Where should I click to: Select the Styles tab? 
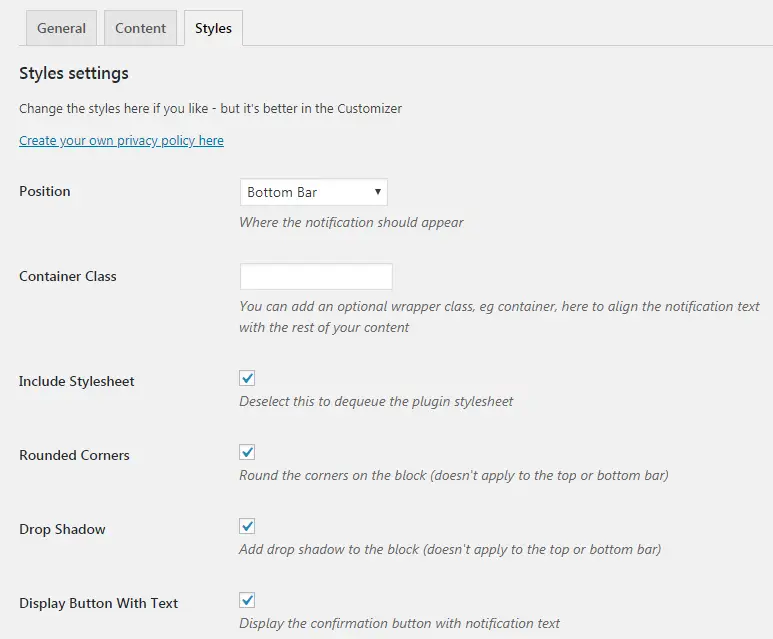[213, 28]
